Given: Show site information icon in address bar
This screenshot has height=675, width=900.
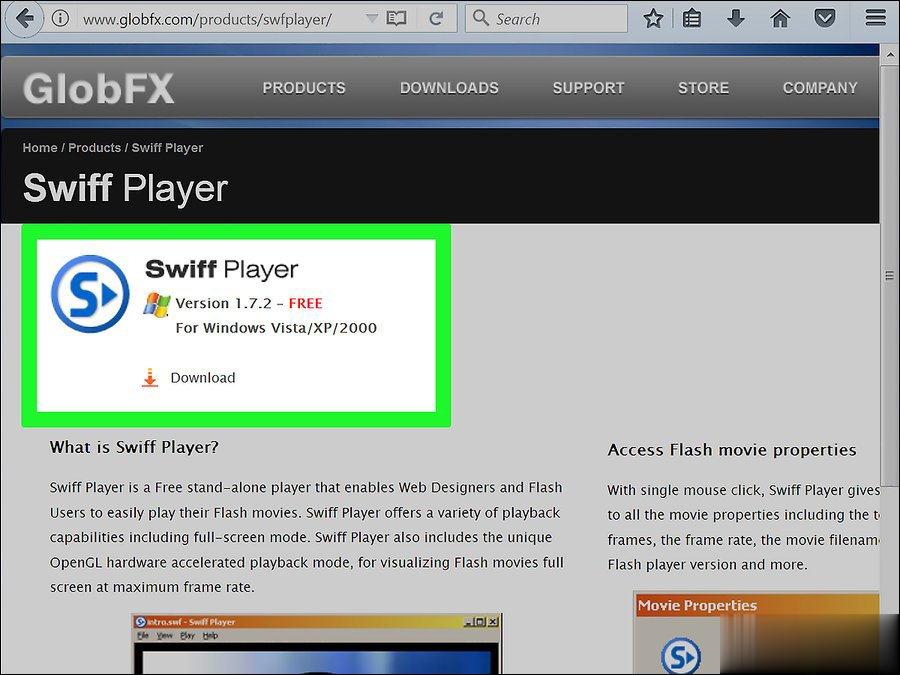Looking at the screenshot, I should pyautogui.click(x=60, y=18).
